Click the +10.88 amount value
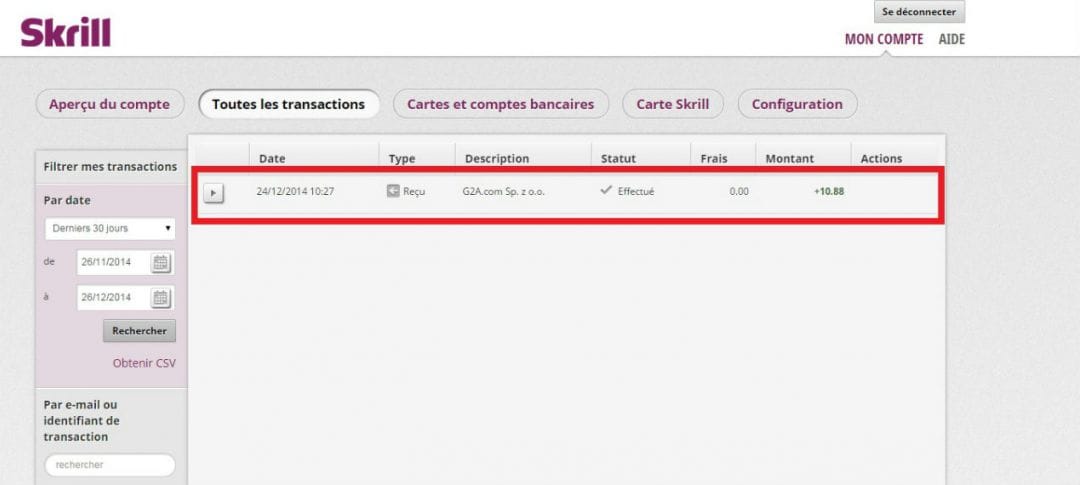This screenshot has height=485, width=1080. [829, 192]
